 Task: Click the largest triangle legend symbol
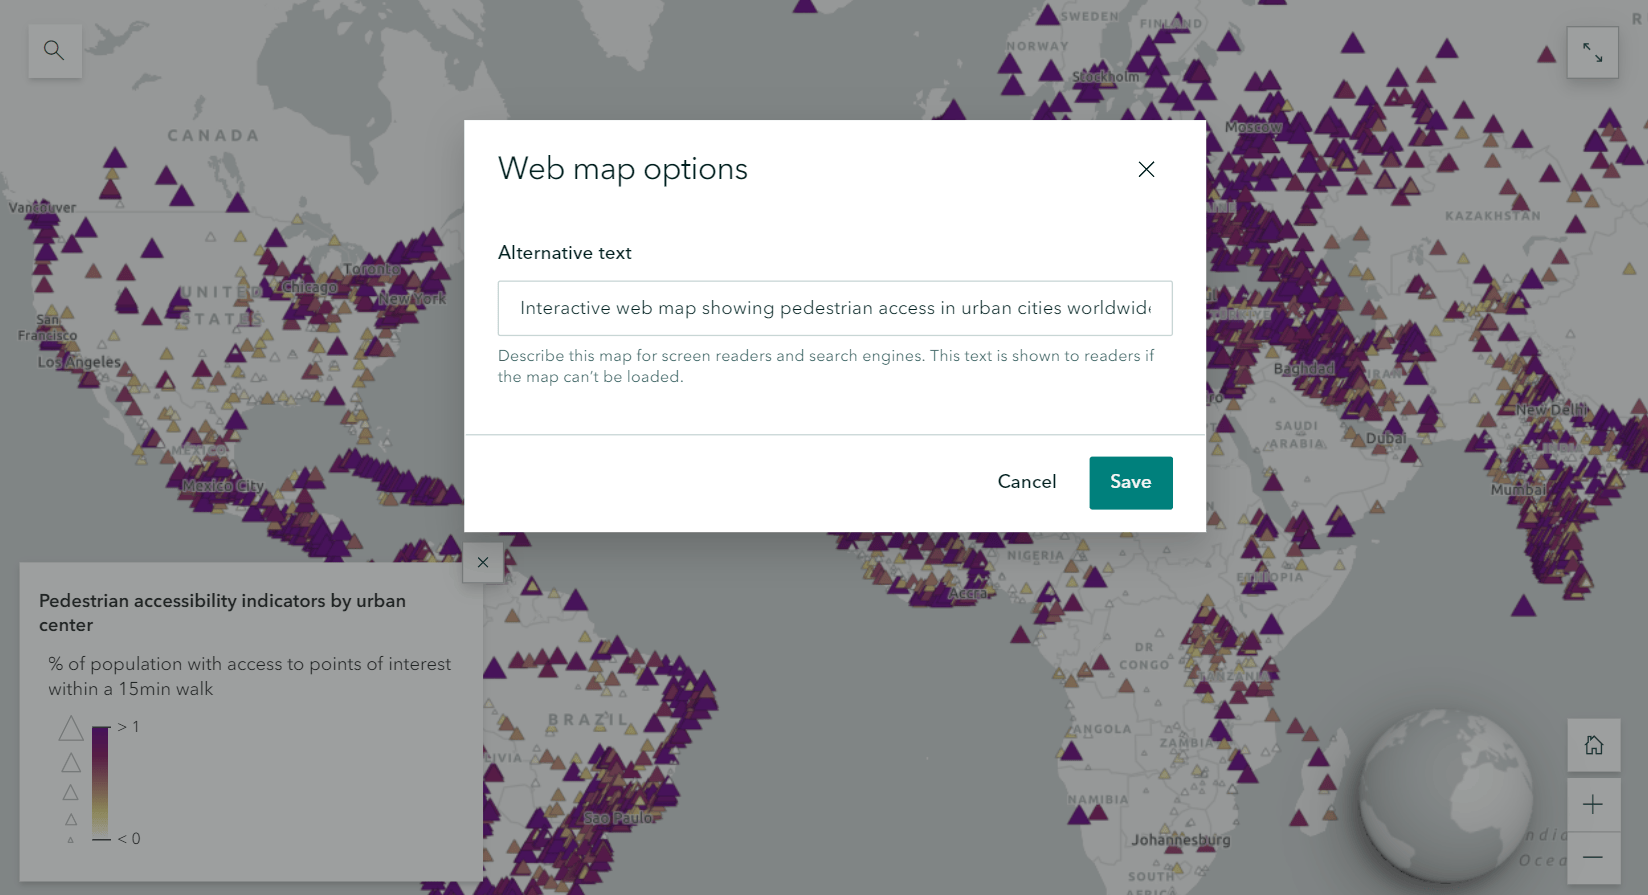71,728
